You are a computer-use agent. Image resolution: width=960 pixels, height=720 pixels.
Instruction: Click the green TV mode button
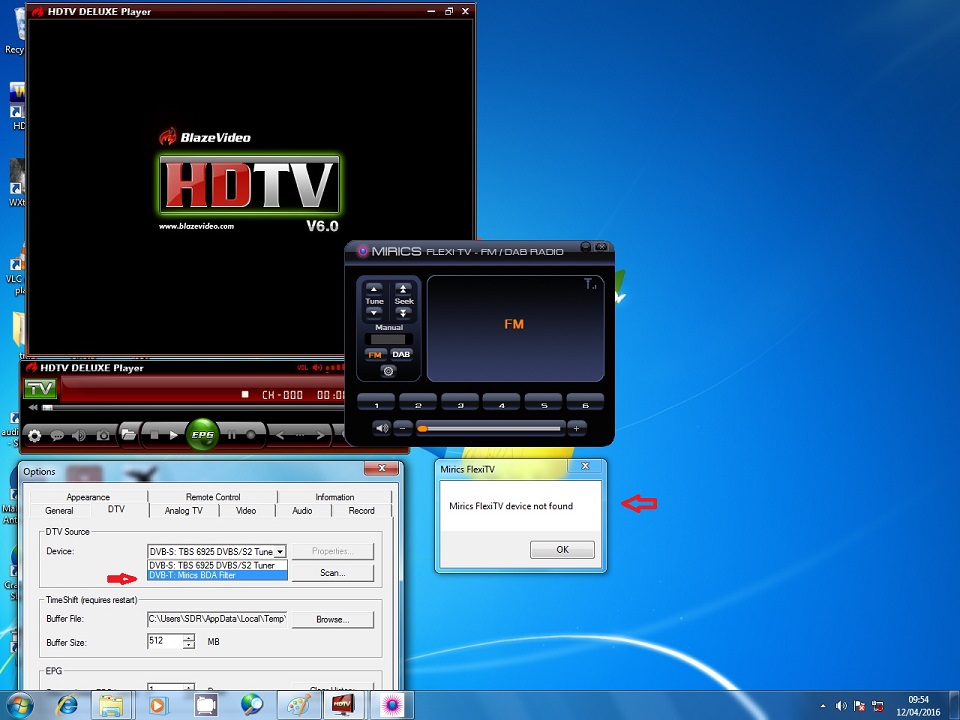[x=40, y=388]
